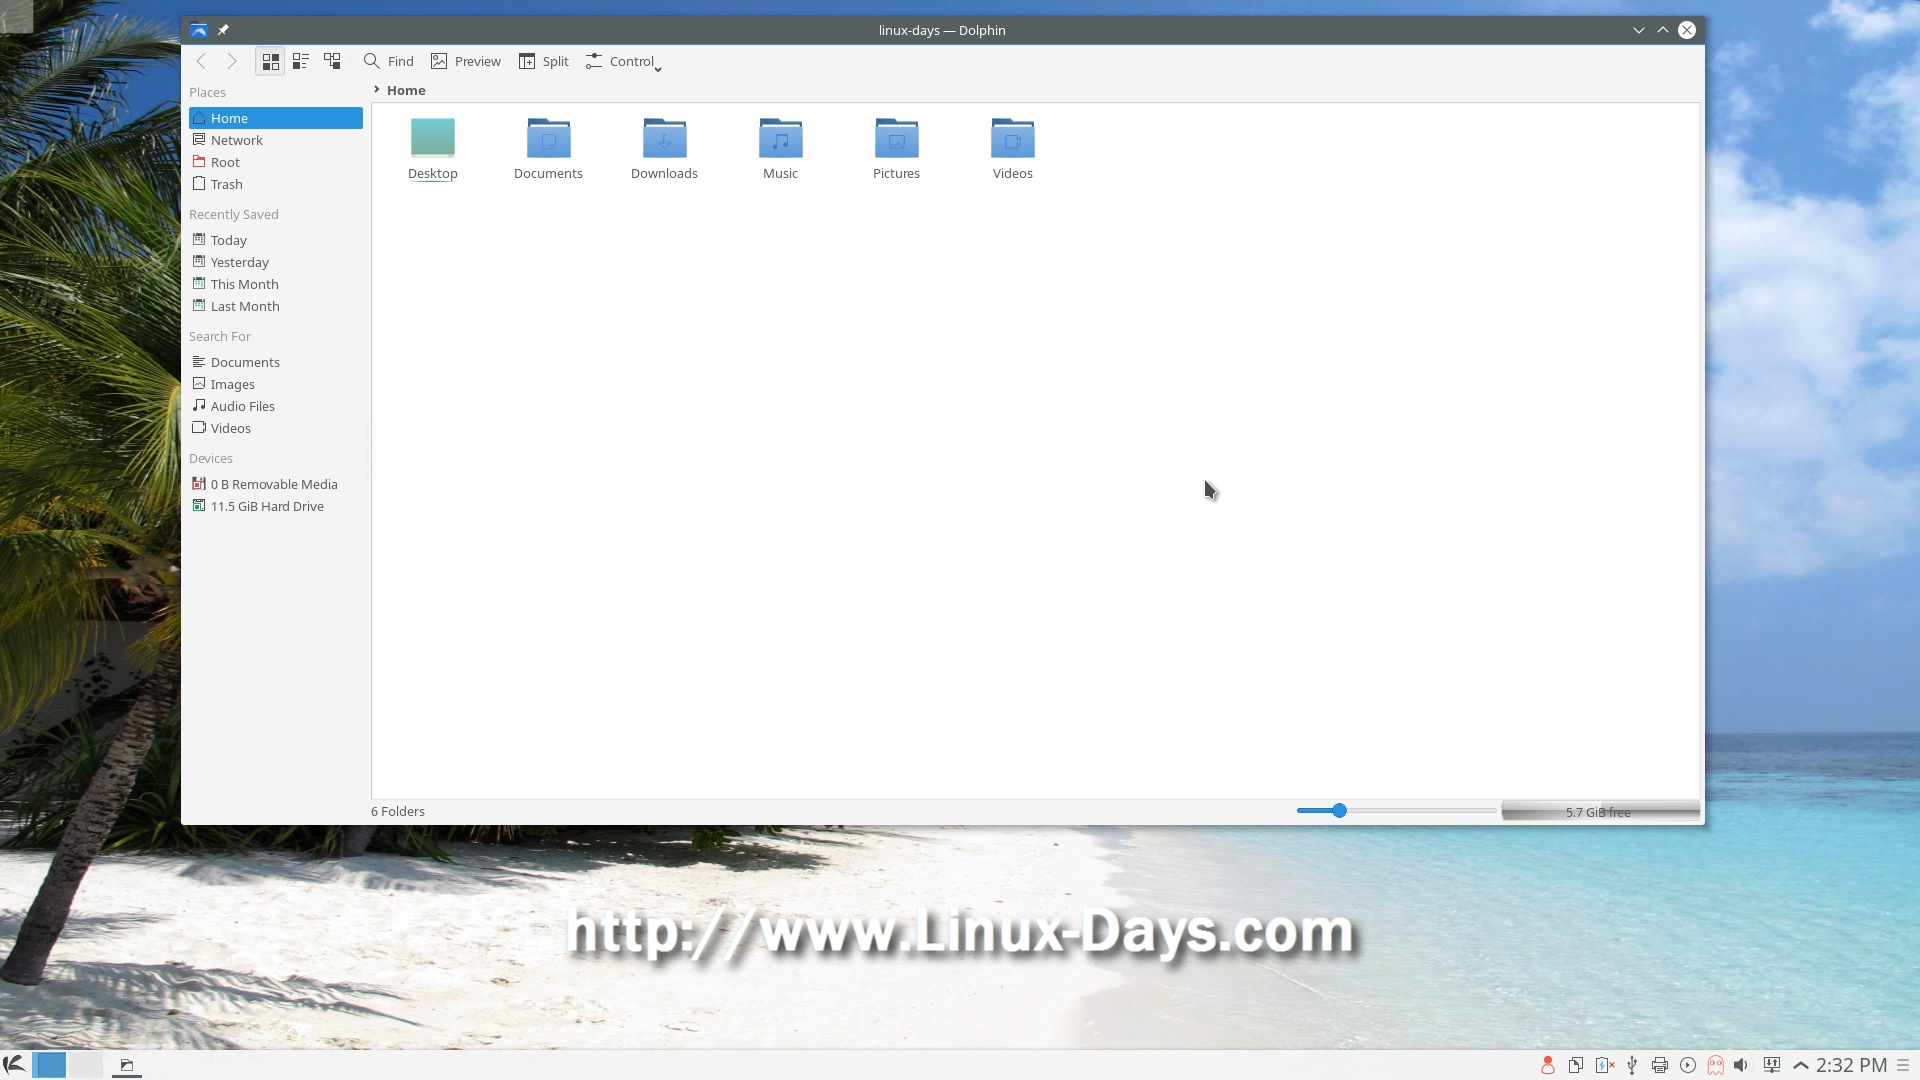Screen dimensions: 1920x1080
Task: Open the network connections tray icon
Action: (x=1772, y=1065)
